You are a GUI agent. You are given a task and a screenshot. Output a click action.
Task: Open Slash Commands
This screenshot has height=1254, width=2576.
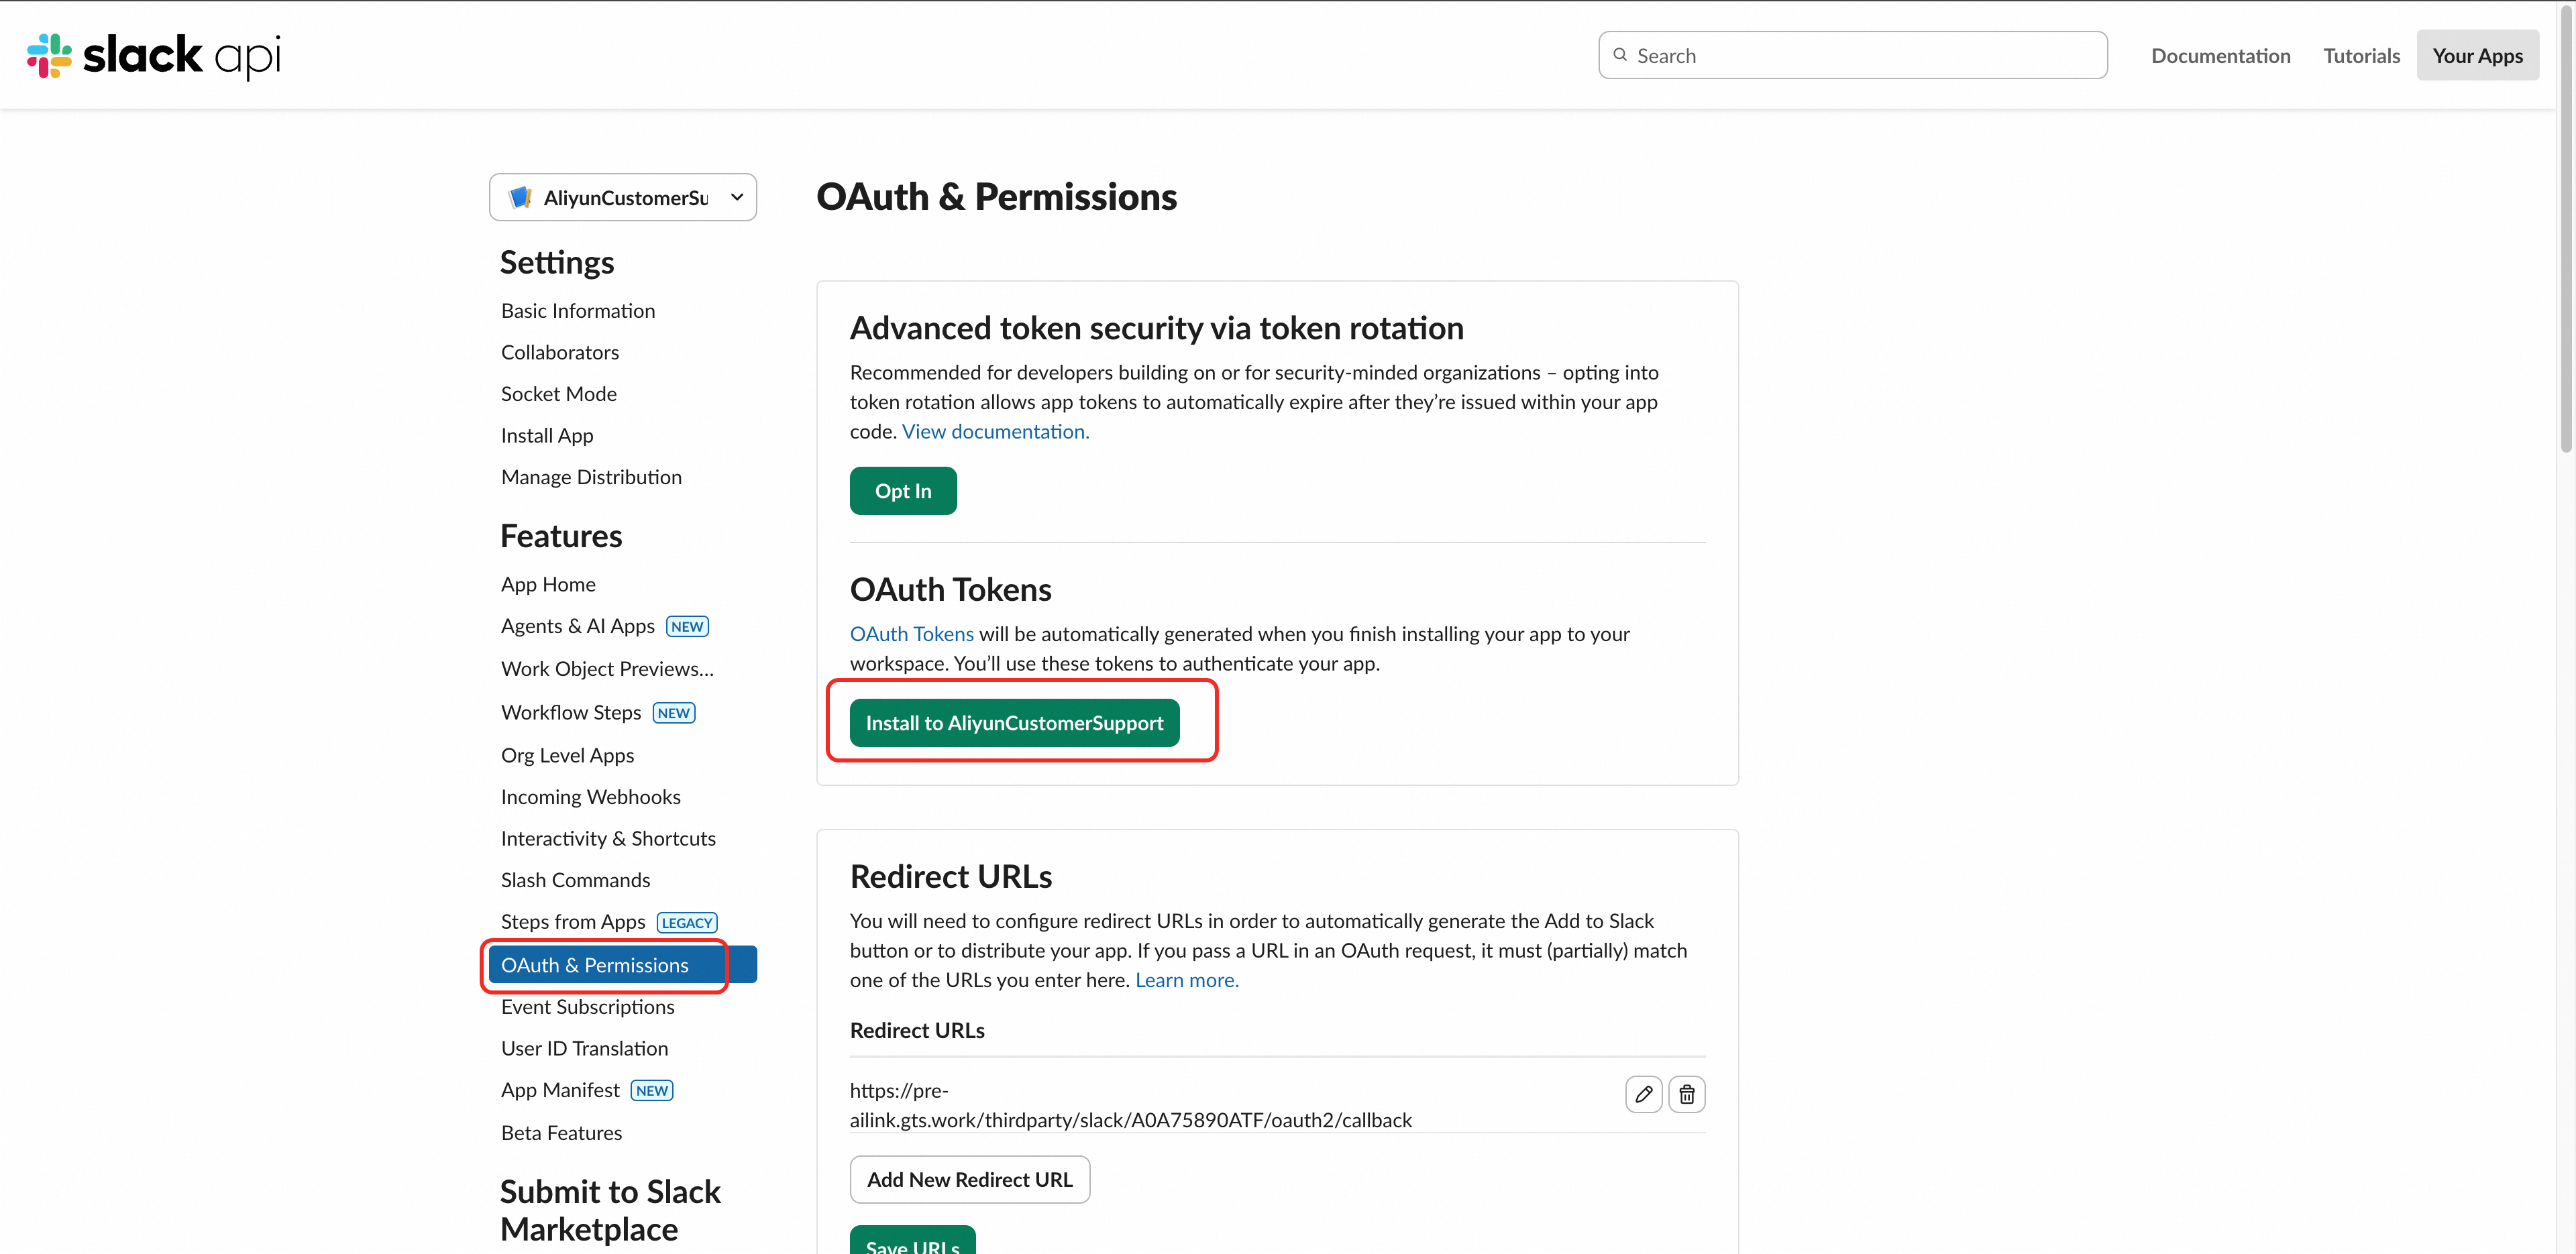coord(575,880)
